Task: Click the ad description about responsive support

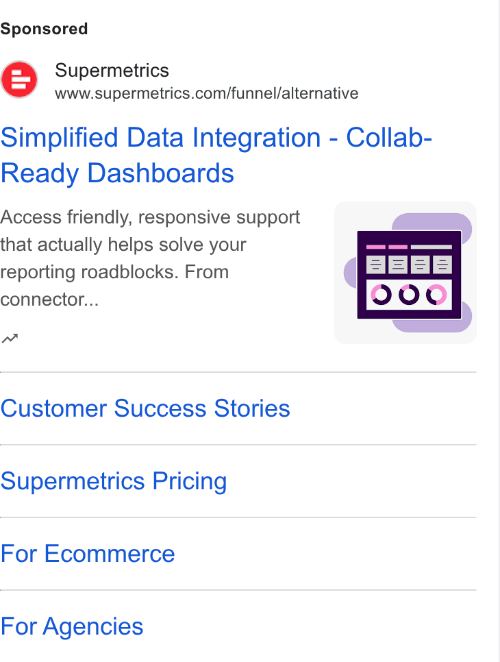Action: click(x=150, y=258)
